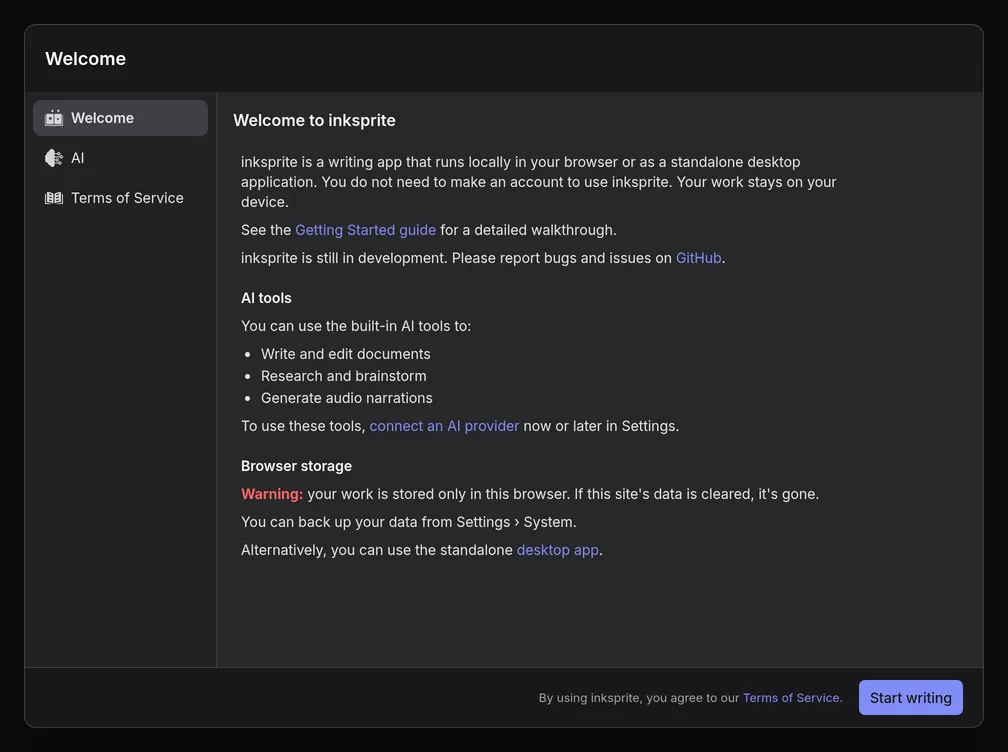
Task: Click the 'You can back up your data' line
Action: pos(409,522)
